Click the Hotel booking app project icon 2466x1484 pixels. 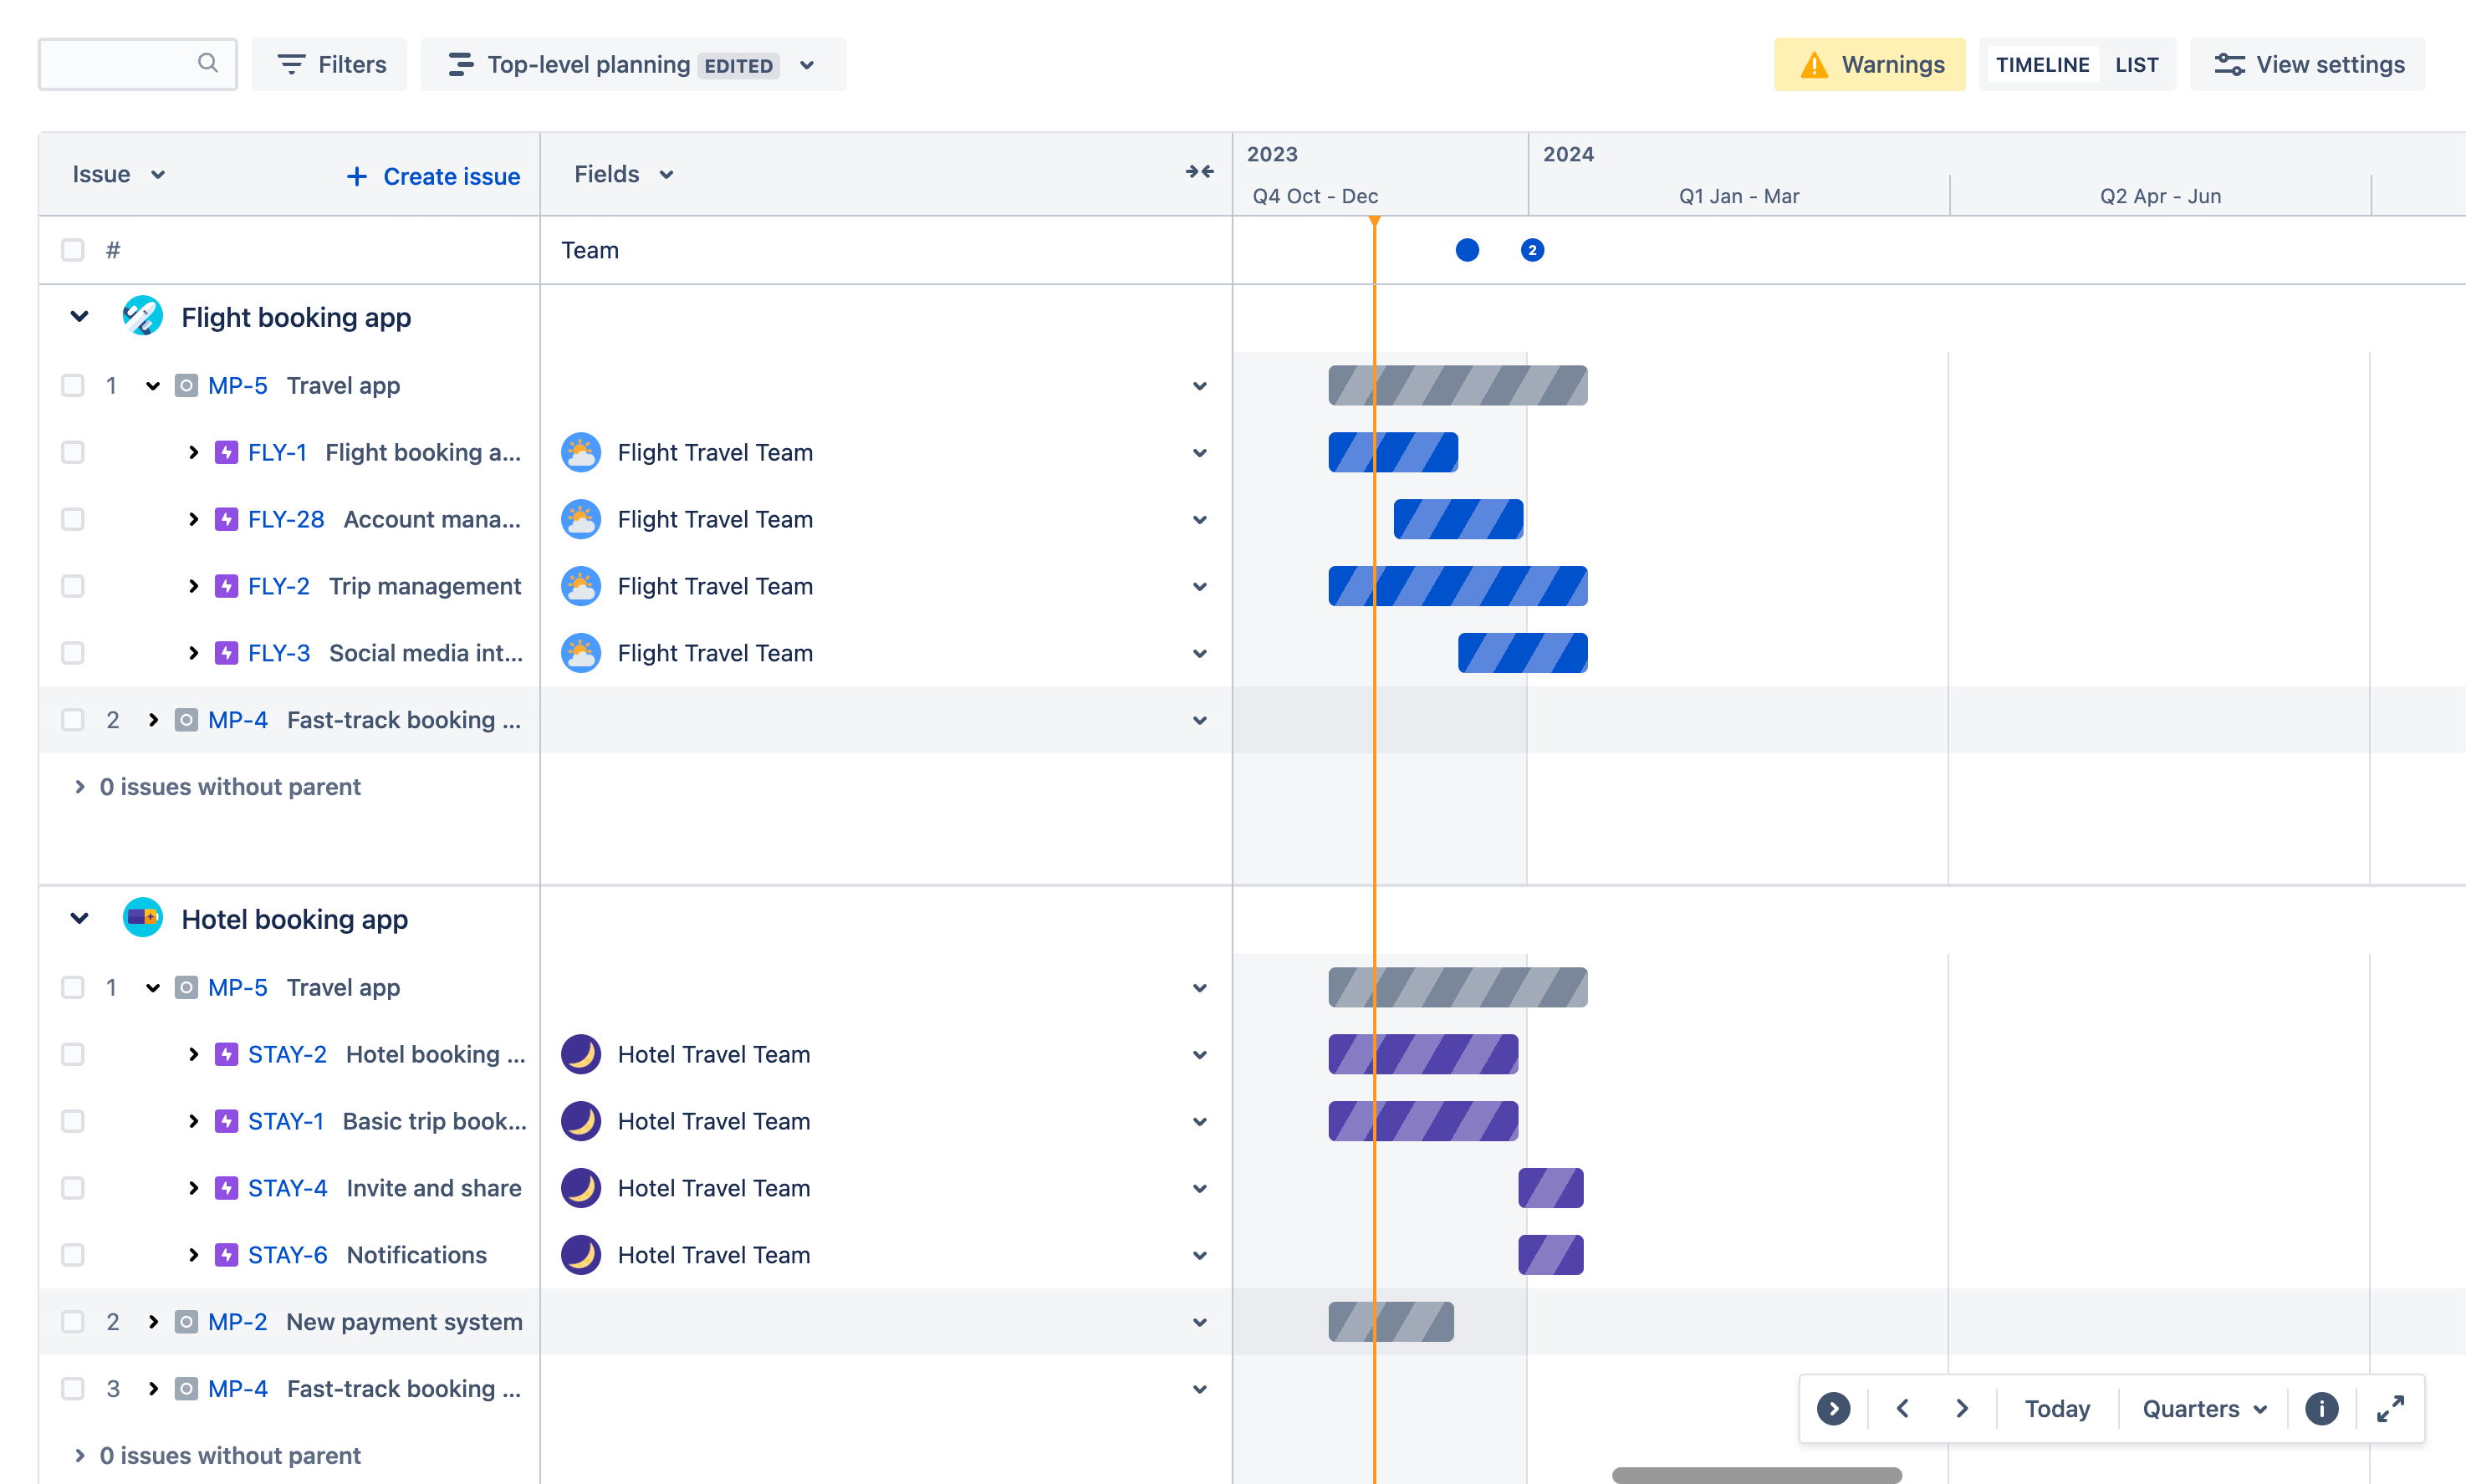143,920
